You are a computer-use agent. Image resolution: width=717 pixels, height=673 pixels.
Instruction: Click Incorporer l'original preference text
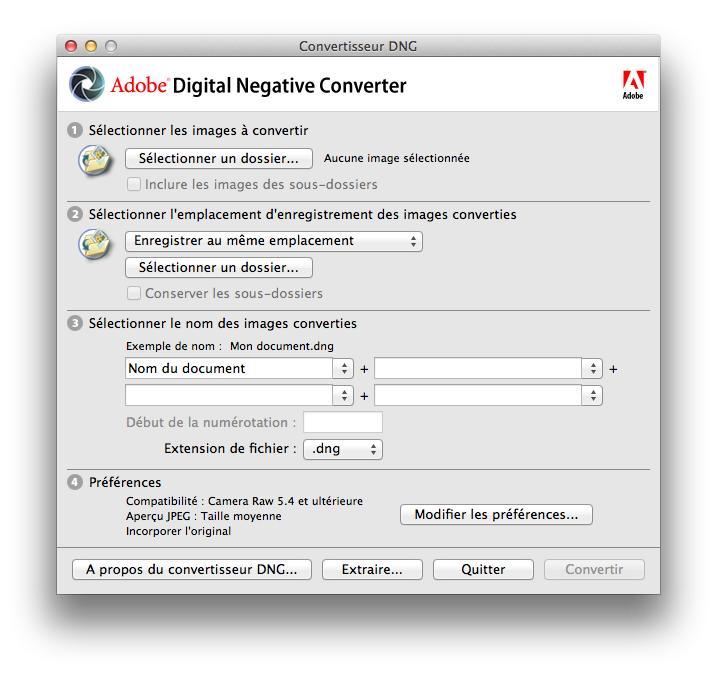click(x=178, y=531)
